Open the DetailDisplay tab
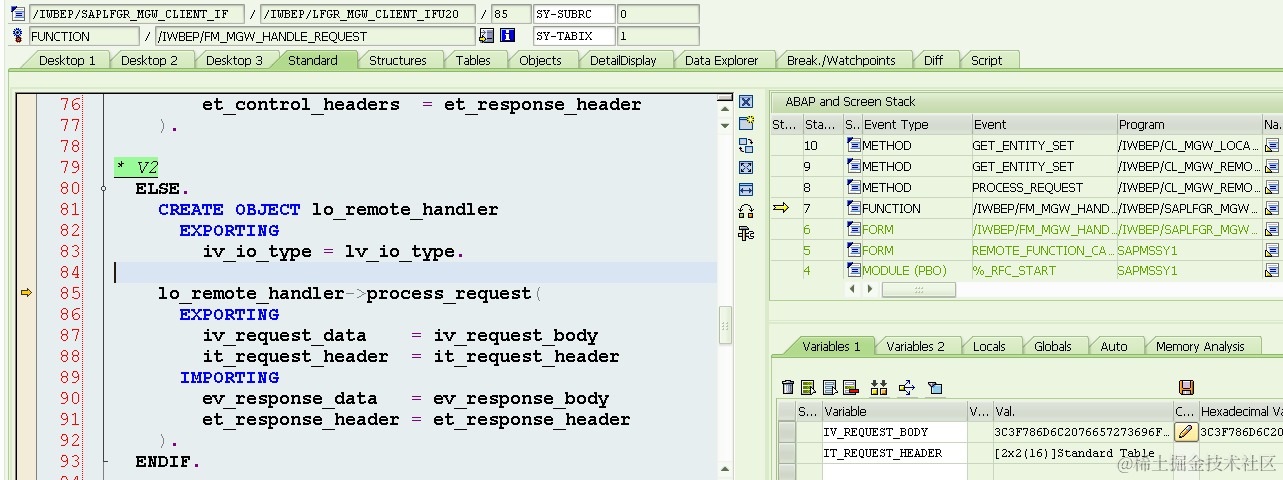The image size is (1283, 480). coord(623,60)
